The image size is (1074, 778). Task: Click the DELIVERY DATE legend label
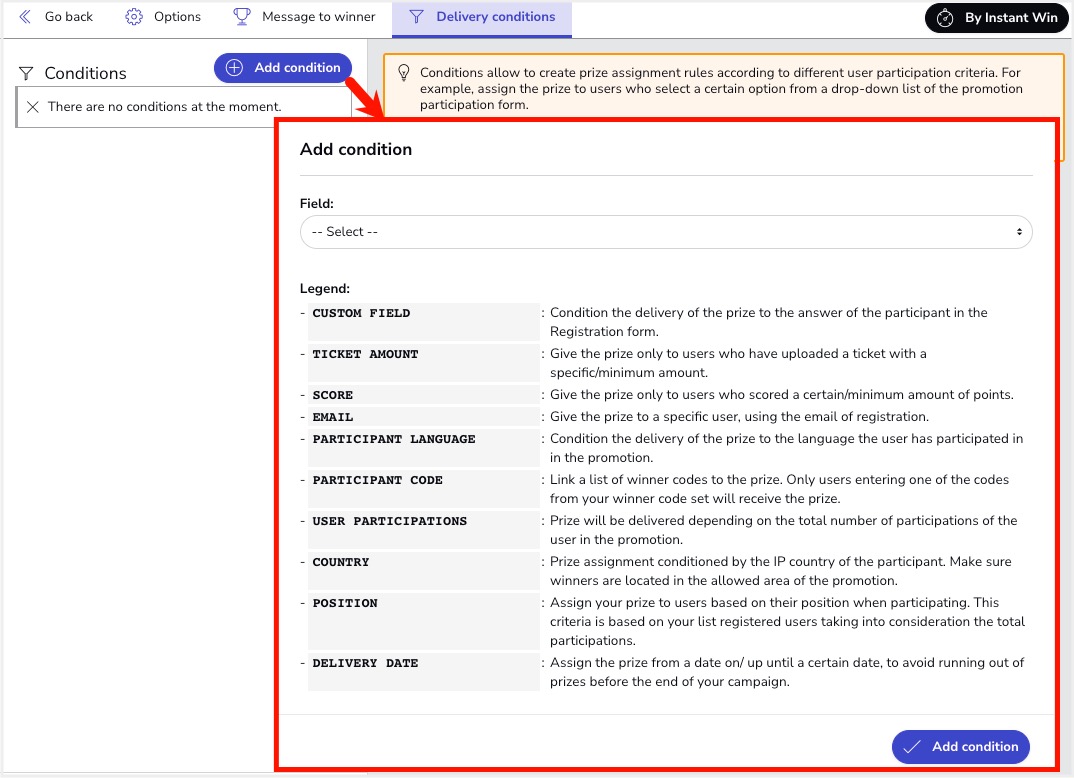click(365, 663)
